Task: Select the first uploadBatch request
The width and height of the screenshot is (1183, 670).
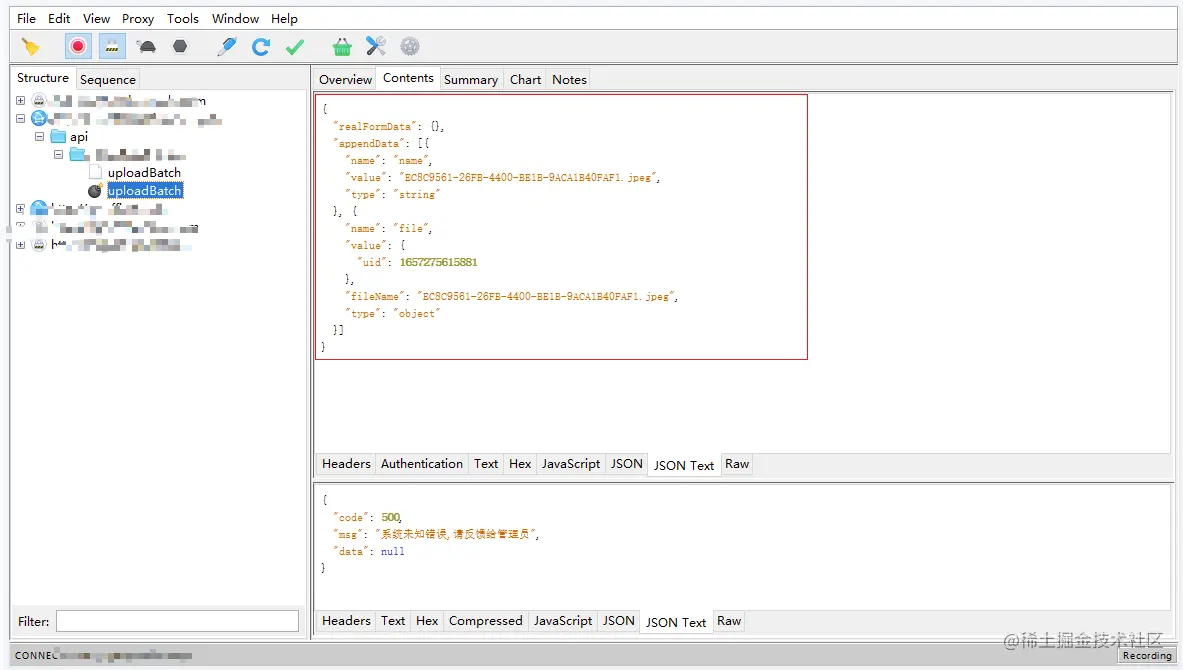Action: (144, 173)
